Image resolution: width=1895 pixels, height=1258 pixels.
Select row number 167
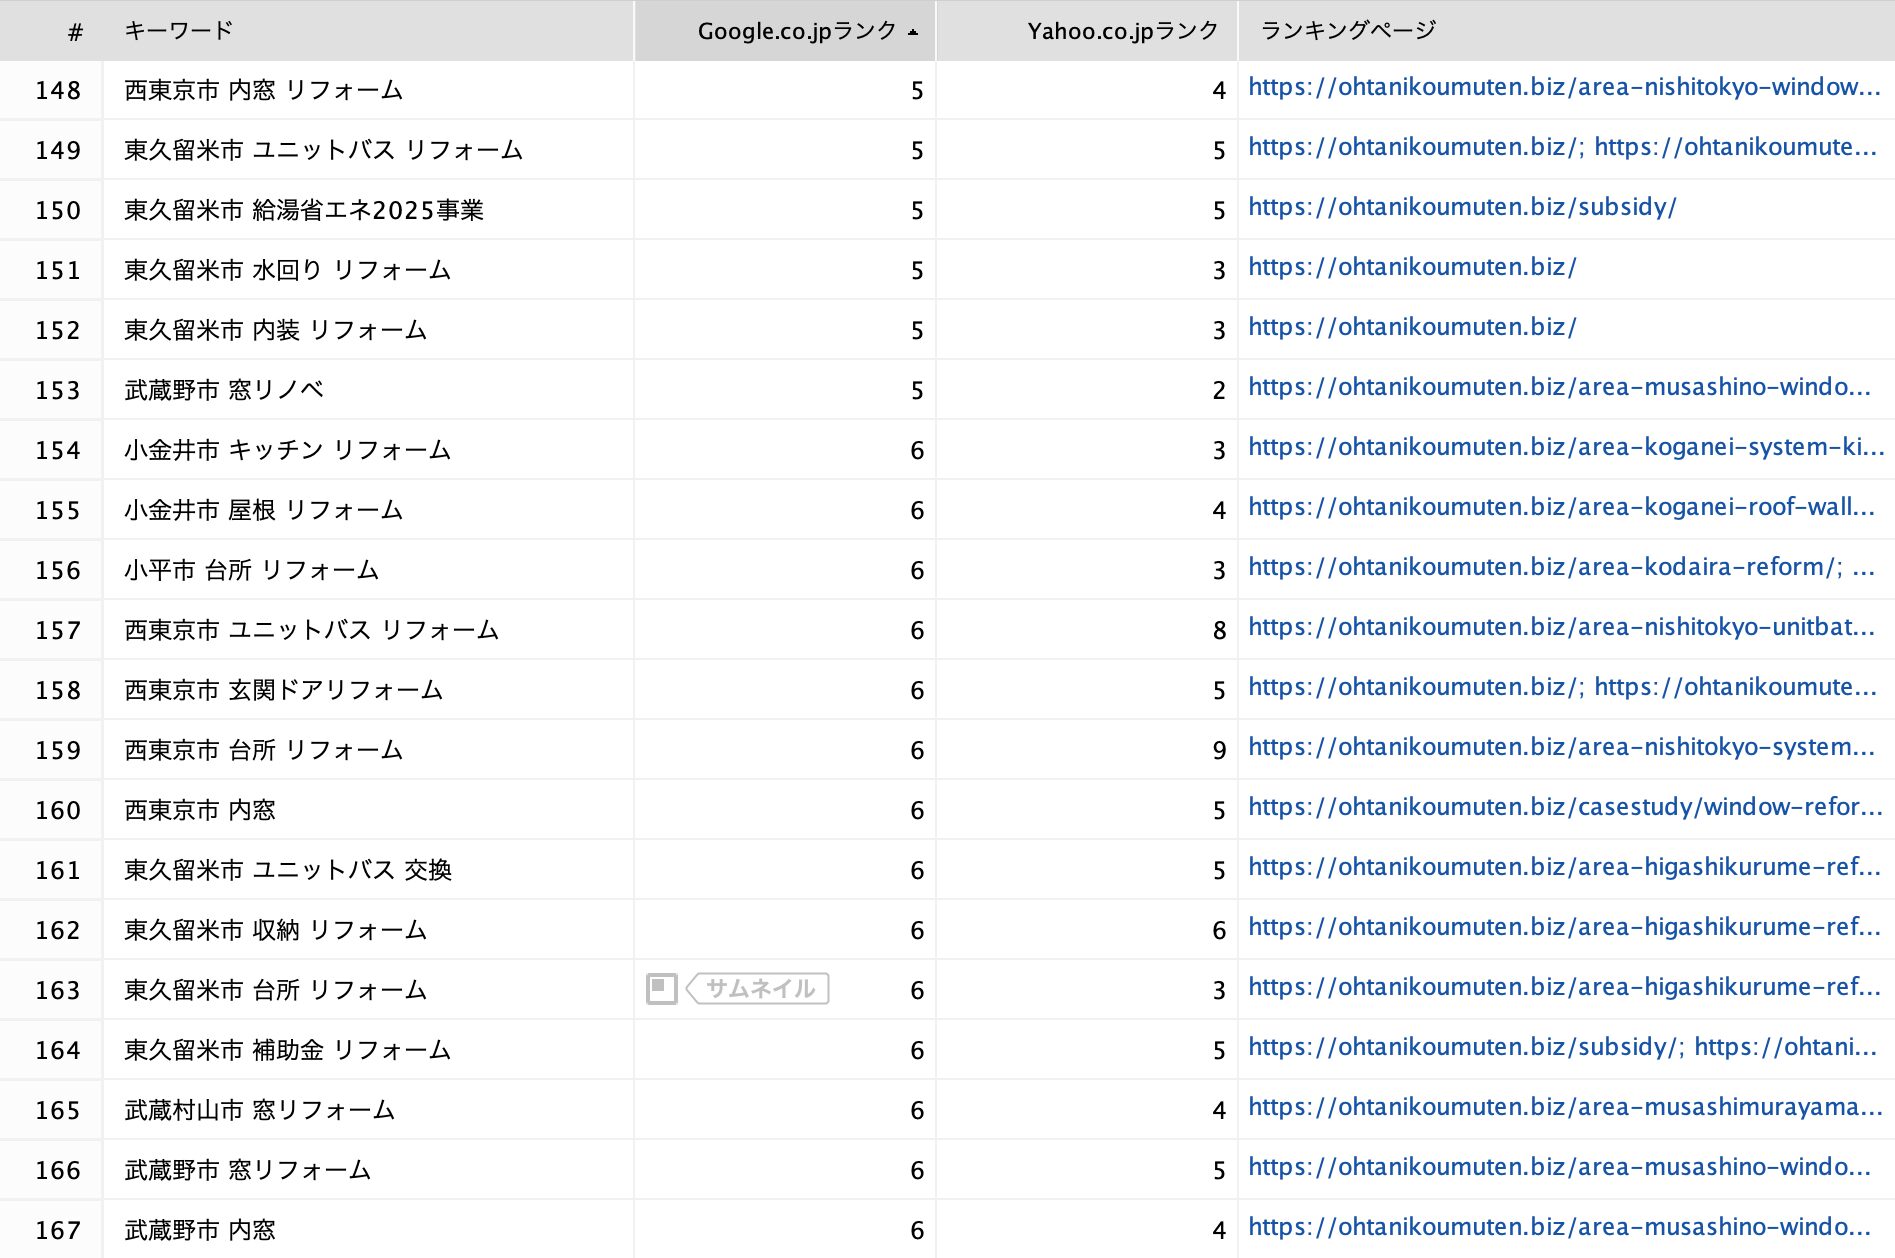point(58,1230)
